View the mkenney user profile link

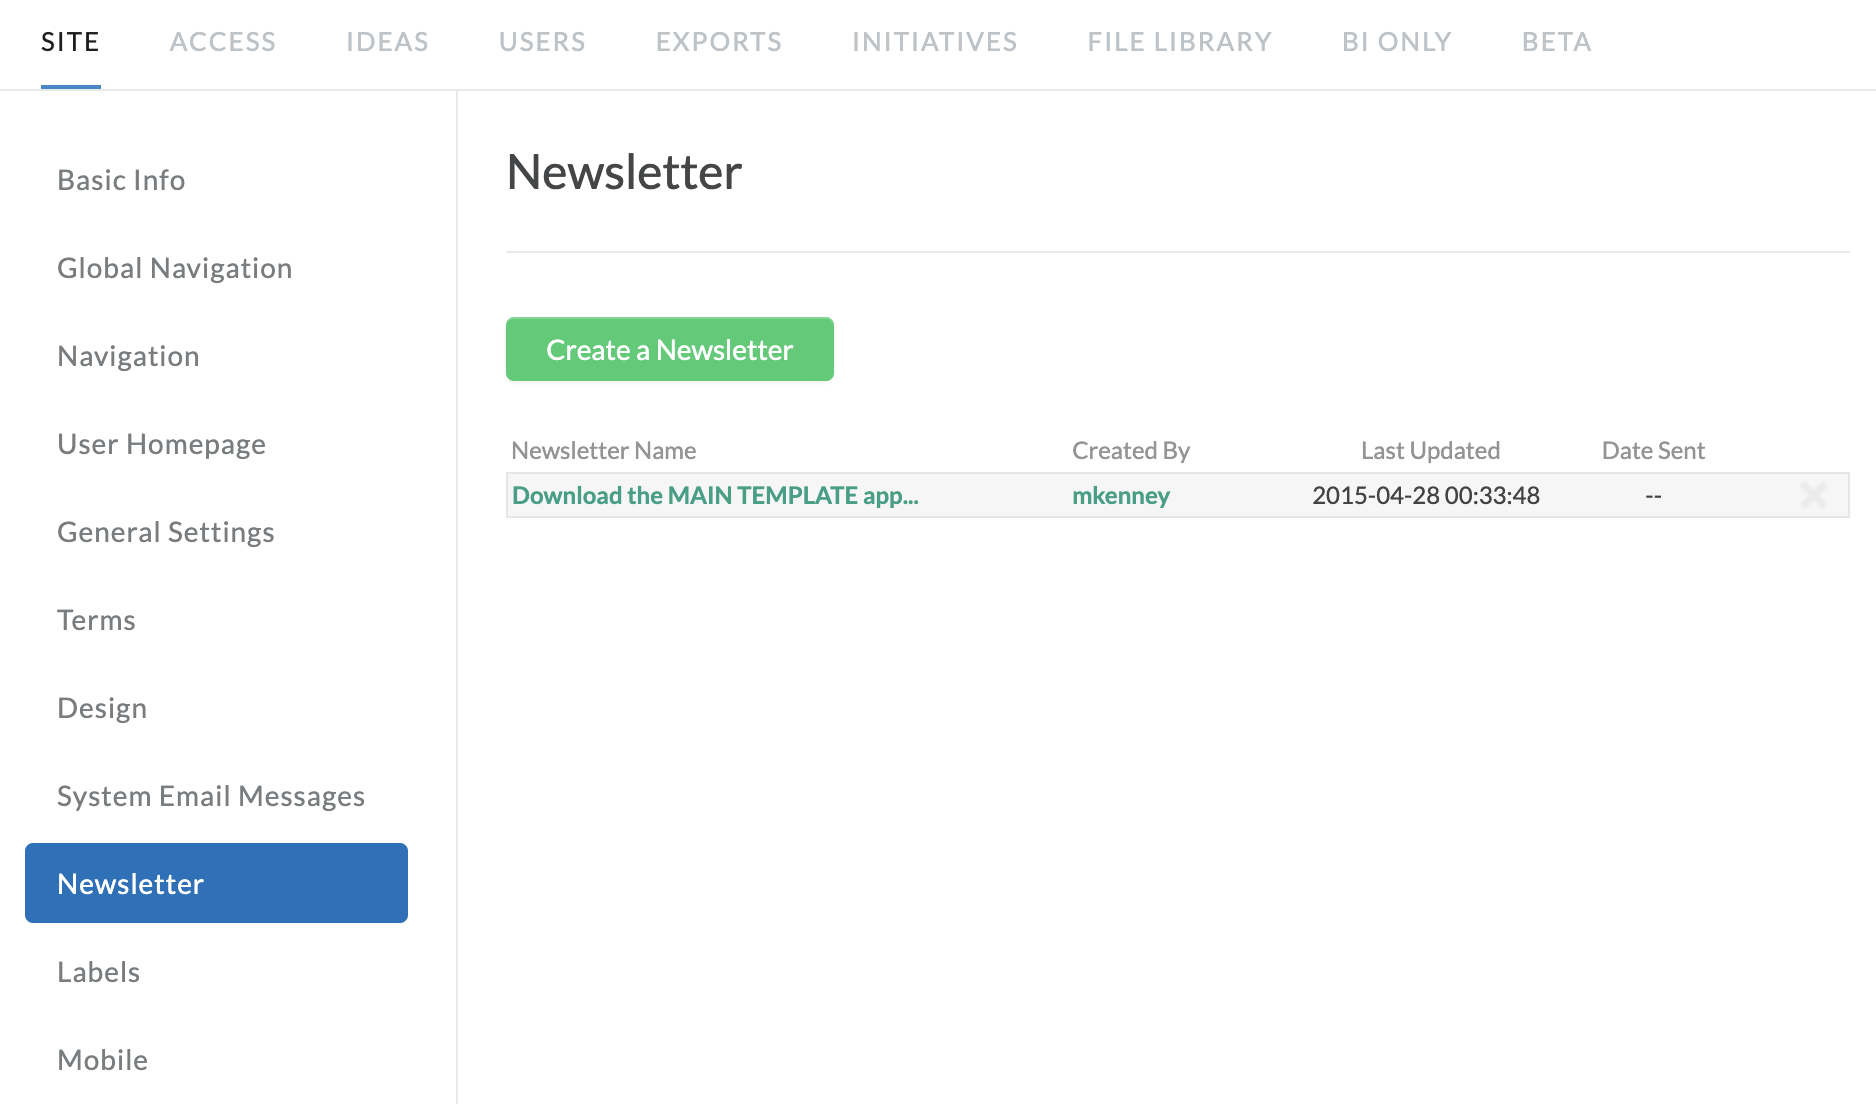coord(1121,495)
